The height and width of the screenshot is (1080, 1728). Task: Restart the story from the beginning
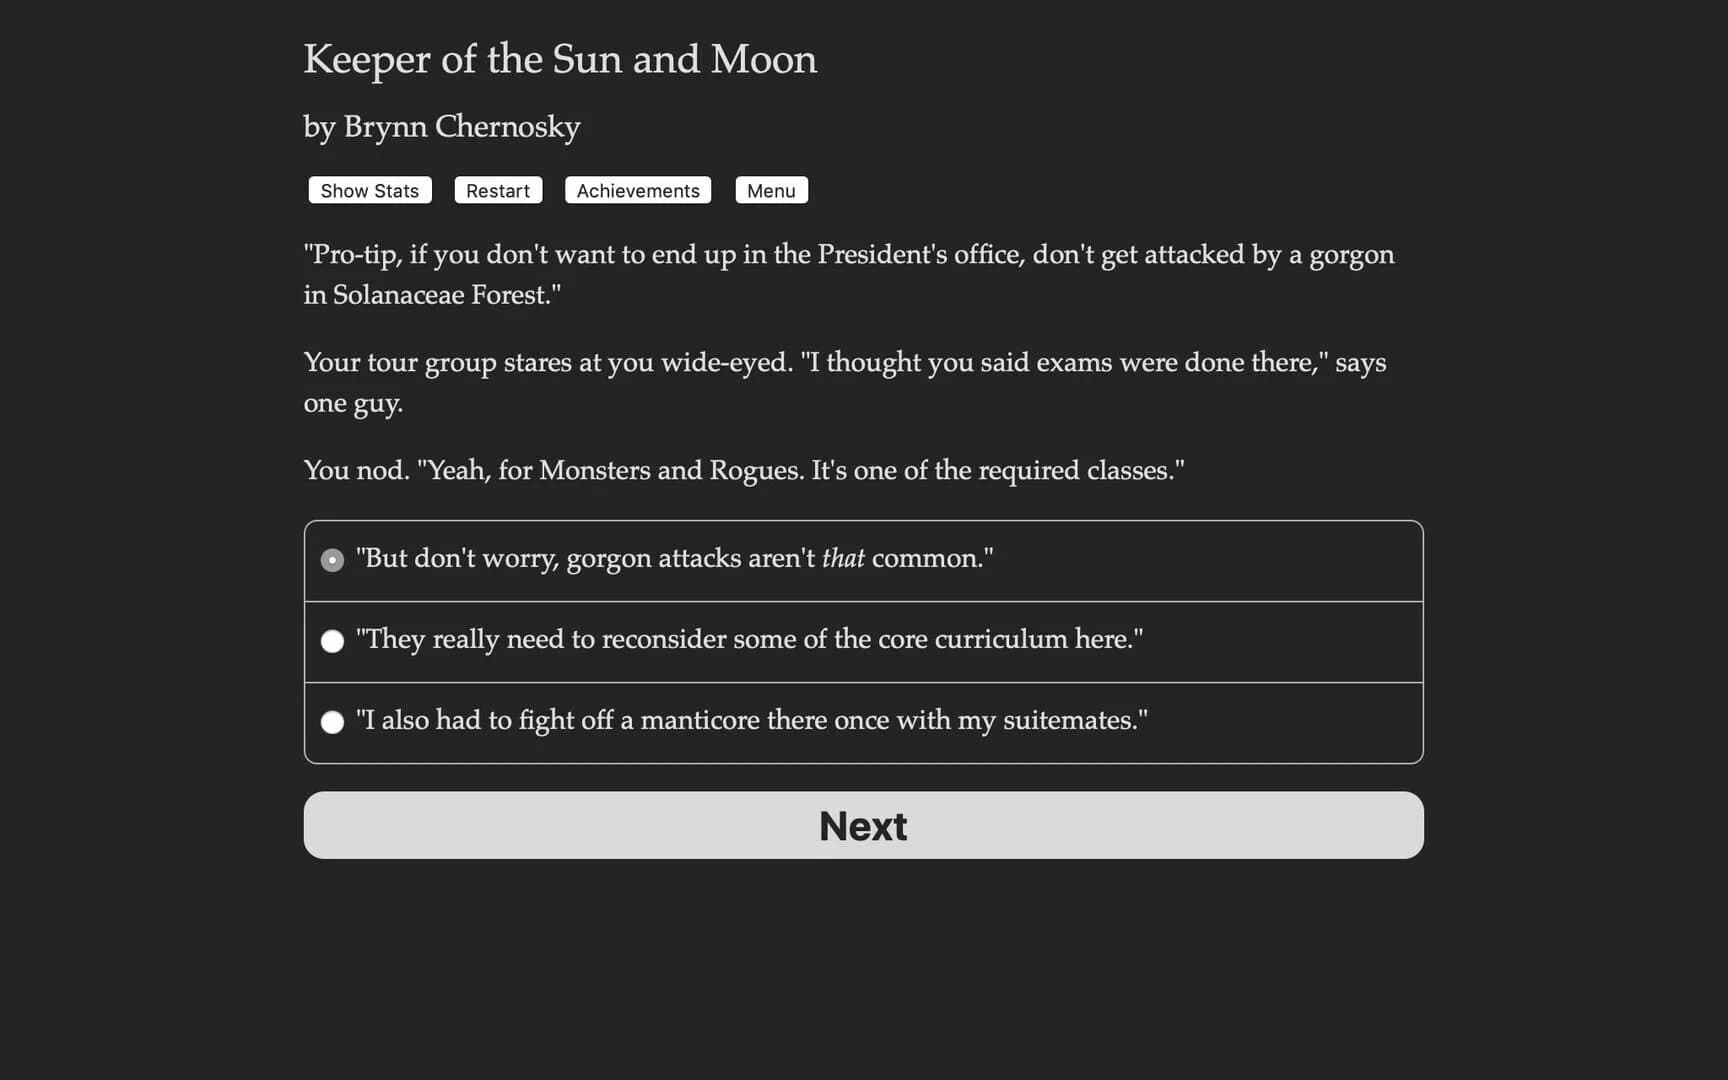(497, 190)
